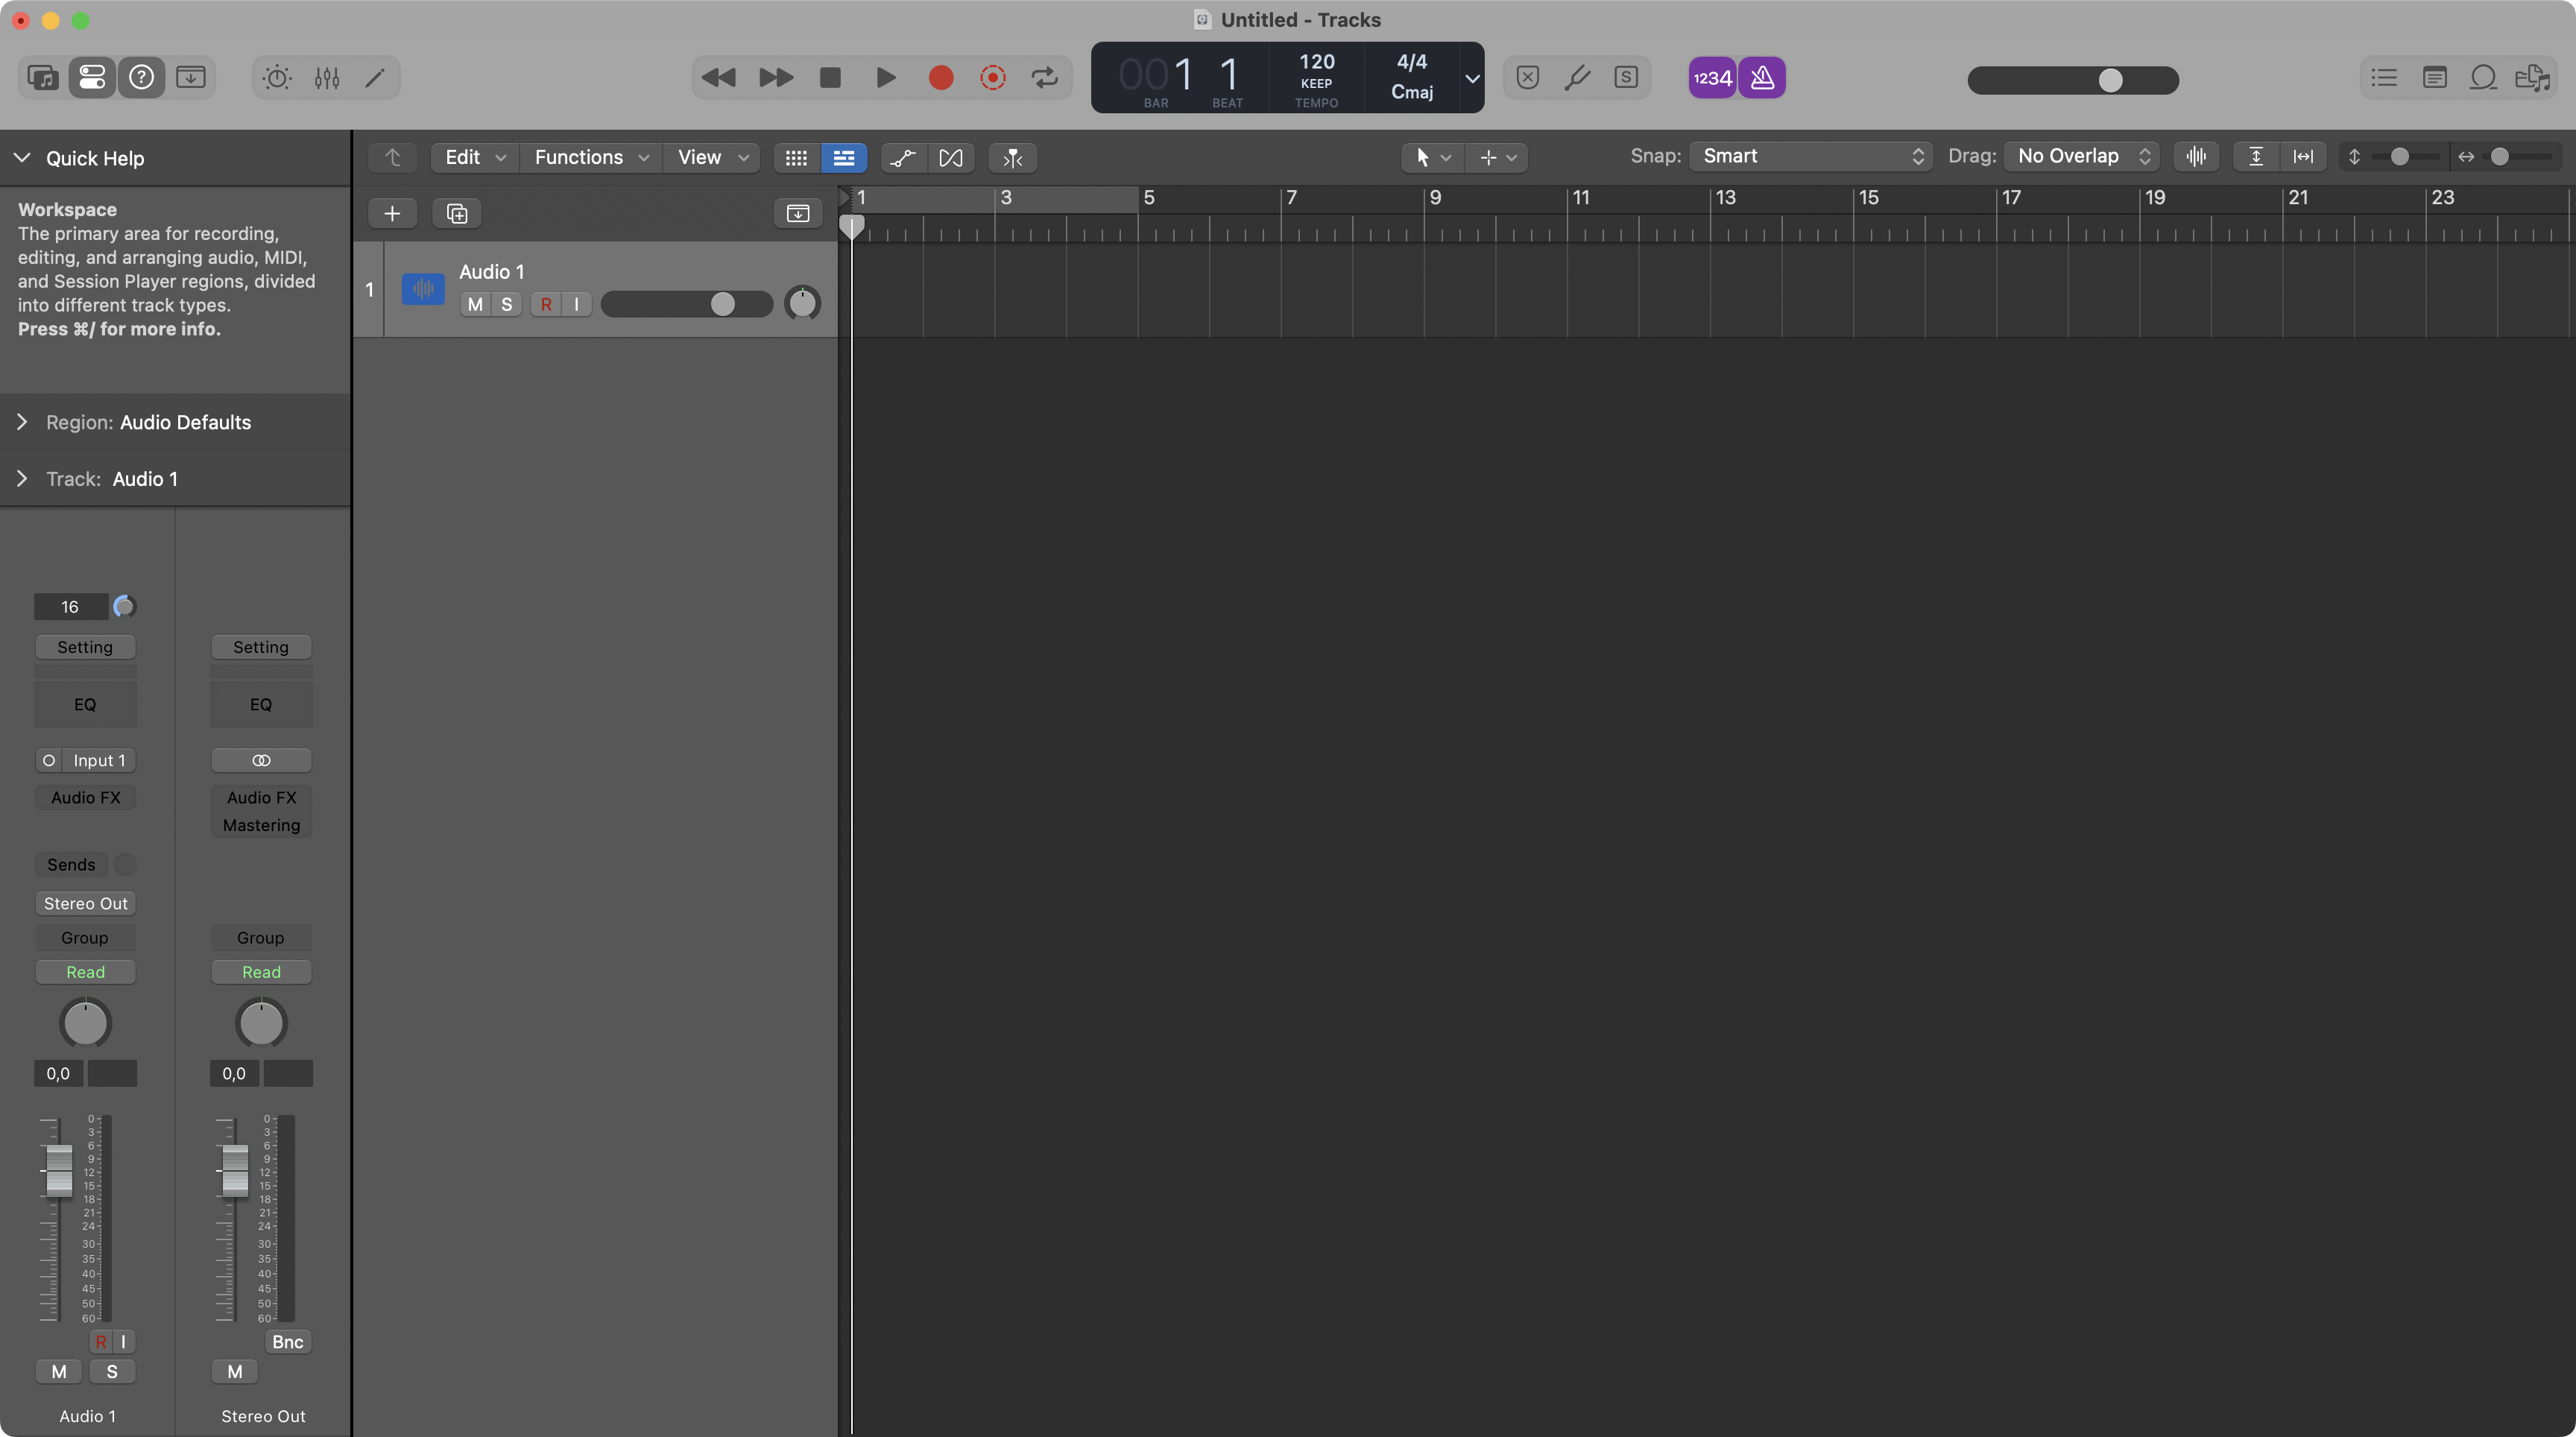This screenshot has height=1437, width=2576.
Task: Open the Edit menu in tracks area
Action: click(x=474, y=158)
